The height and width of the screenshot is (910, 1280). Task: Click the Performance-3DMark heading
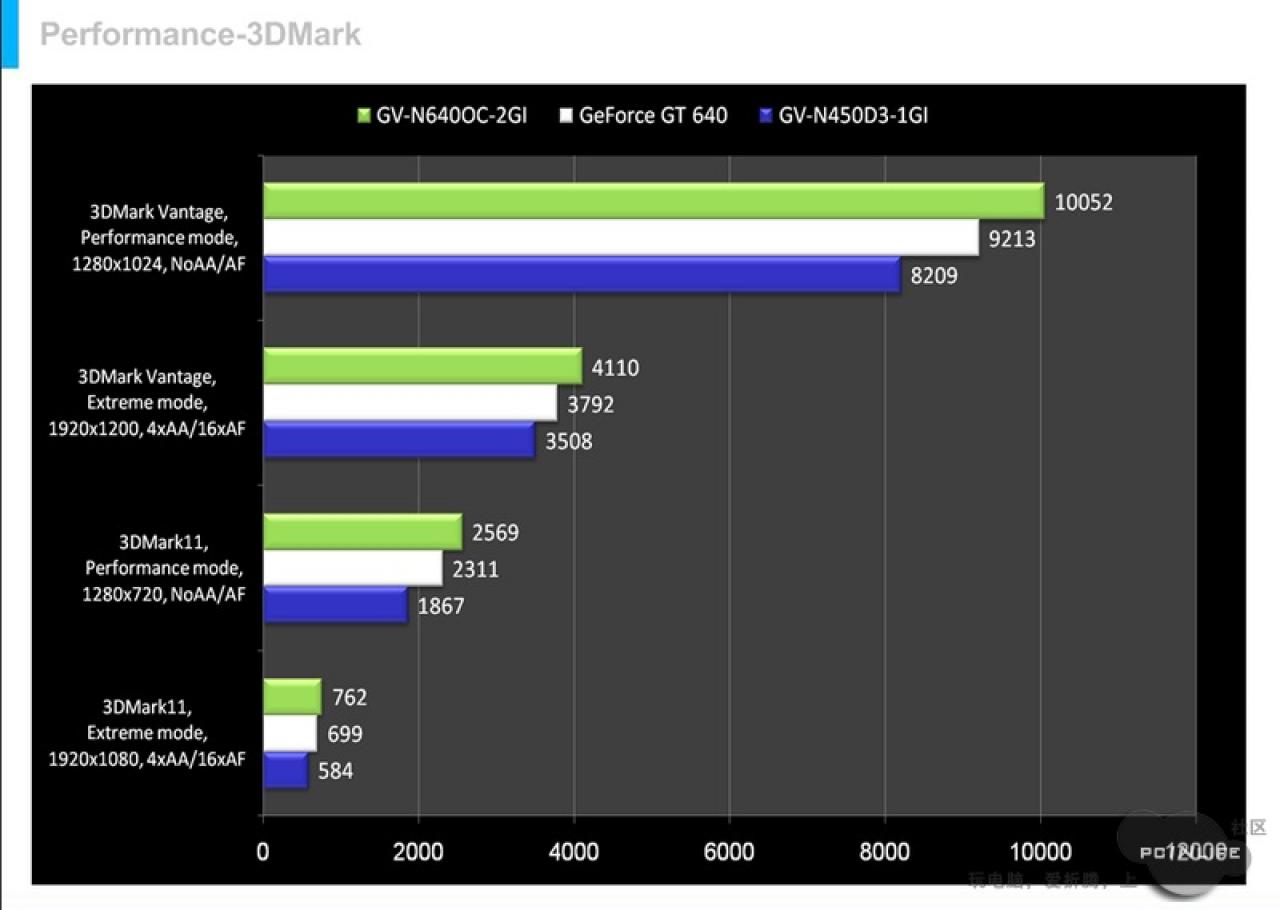coord(200,35)
